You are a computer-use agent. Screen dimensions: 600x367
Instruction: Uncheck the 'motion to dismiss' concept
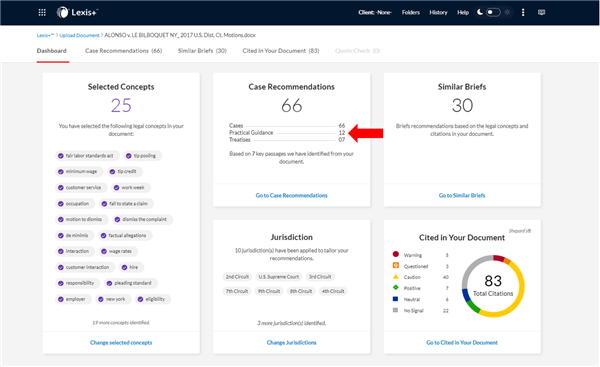click(x=80, y=219)
